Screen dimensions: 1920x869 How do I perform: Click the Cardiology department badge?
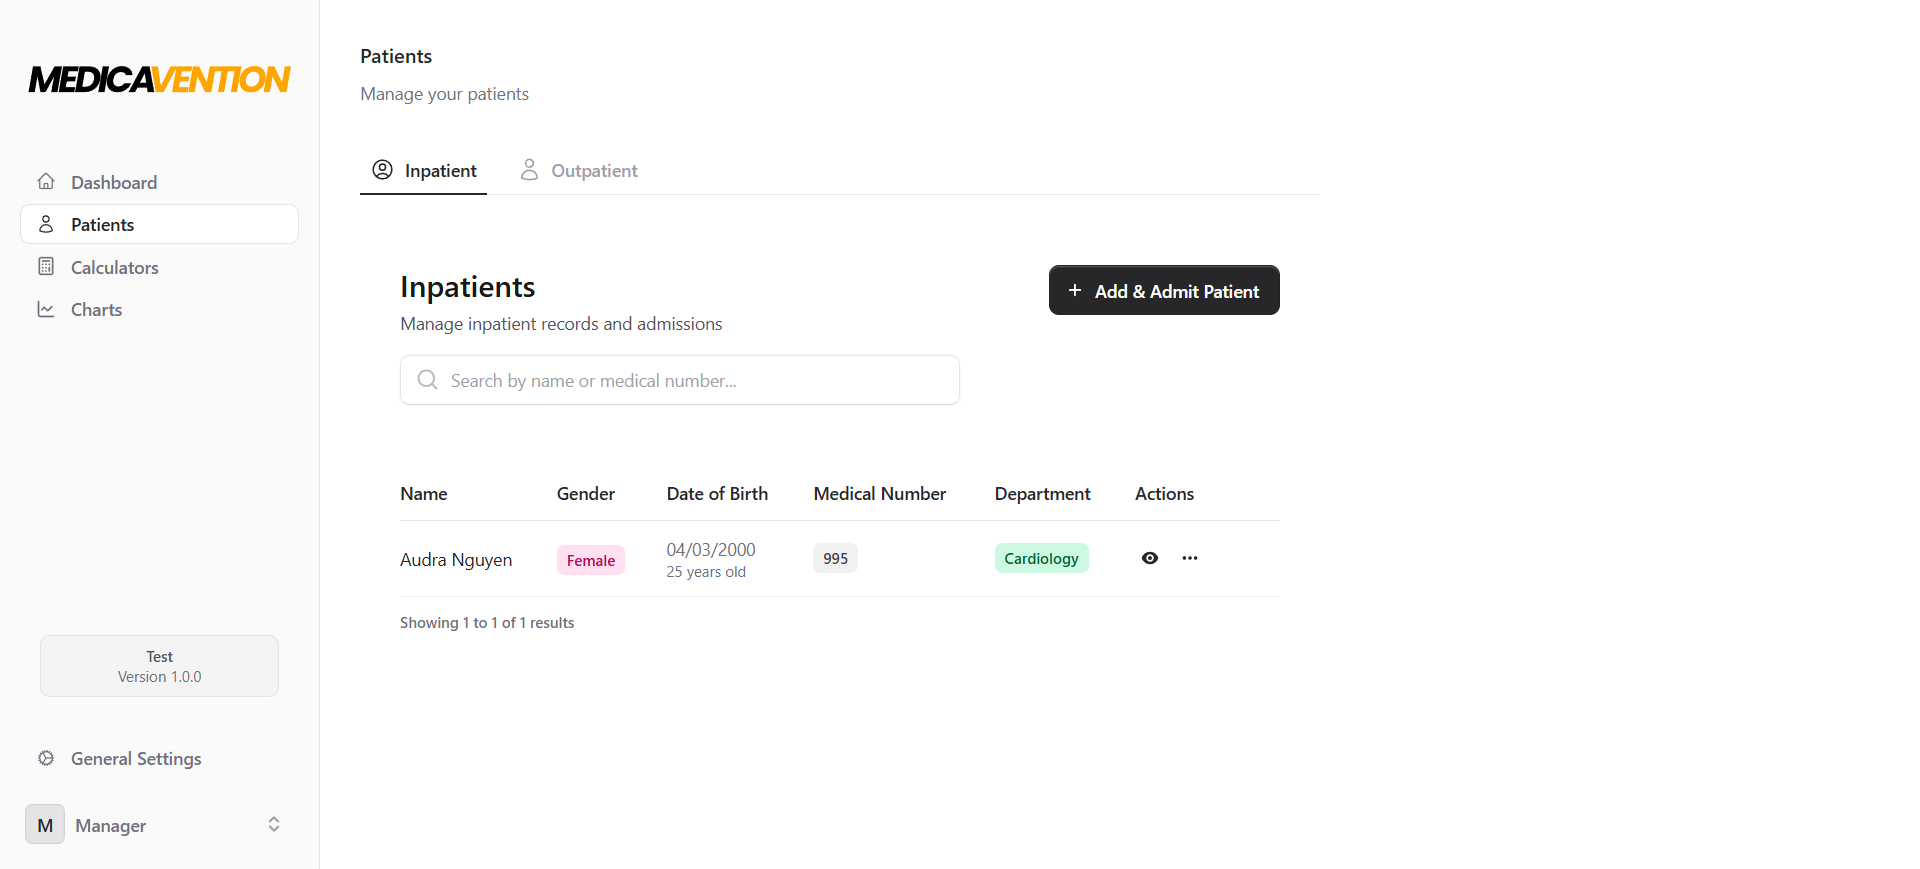[x=1041, y=559]
